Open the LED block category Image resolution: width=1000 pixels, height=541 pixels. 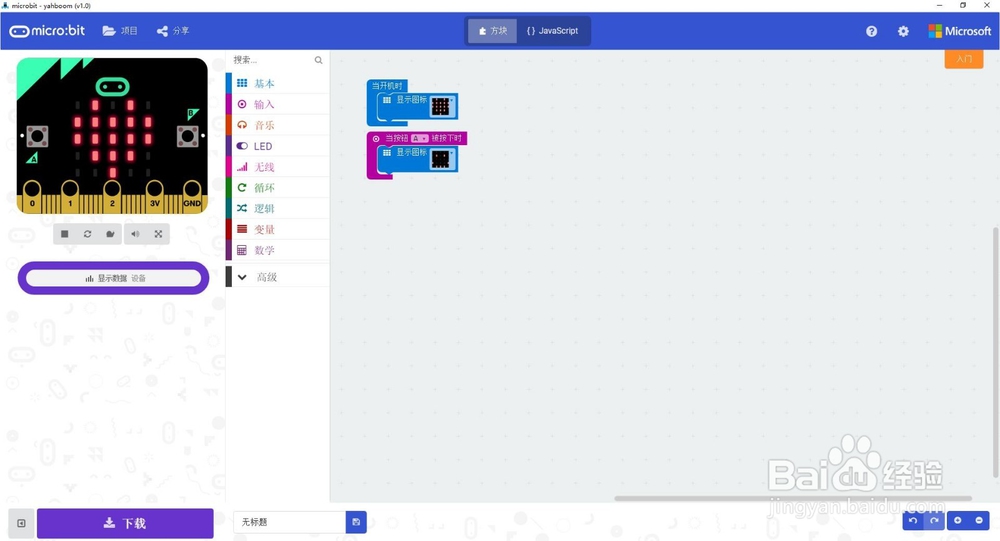[x=278, y=146]
